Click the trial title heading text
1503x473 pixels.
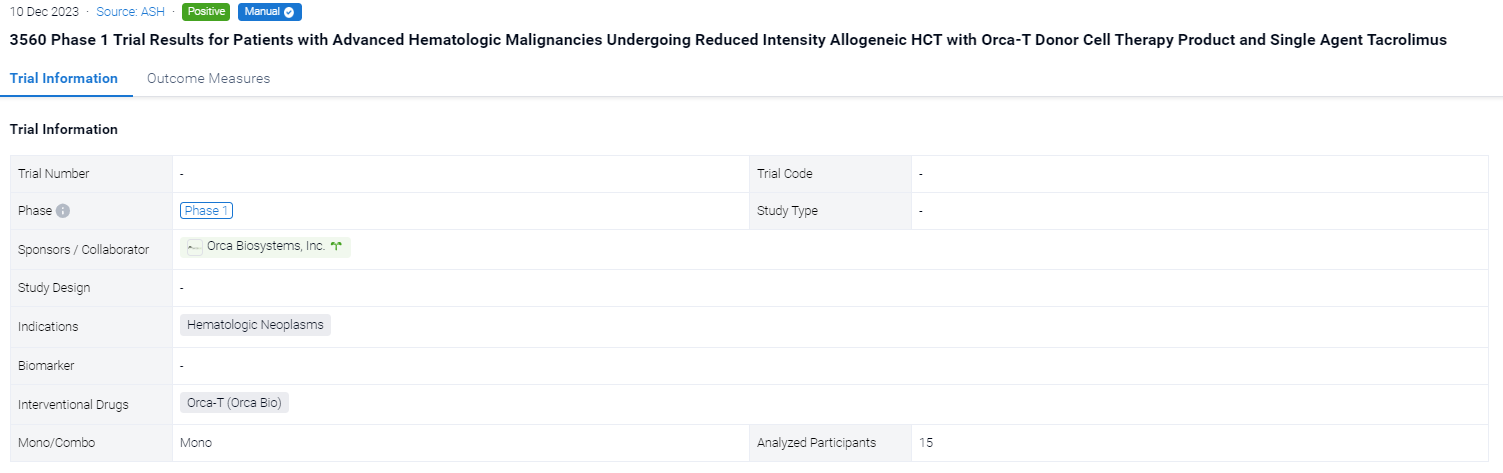(x=728, y=40)
